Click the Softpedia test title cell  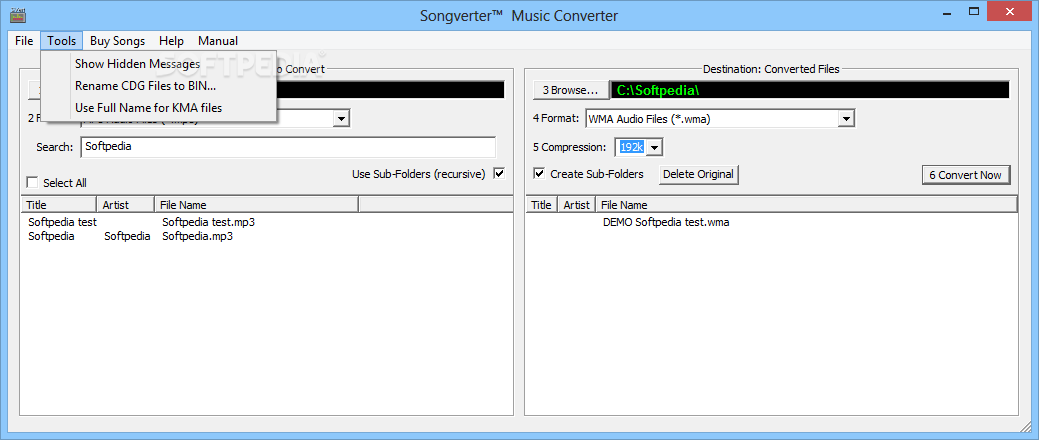(62, 222)
